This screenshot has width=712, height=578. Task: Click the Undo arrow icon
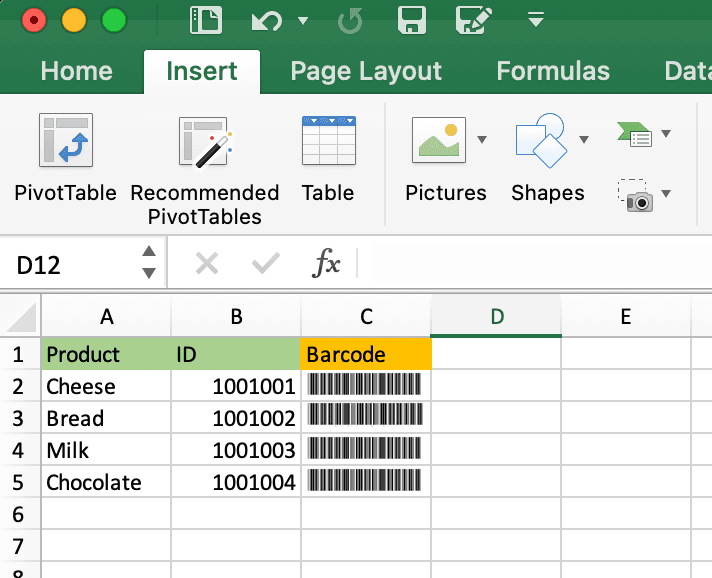pos(267,21)
